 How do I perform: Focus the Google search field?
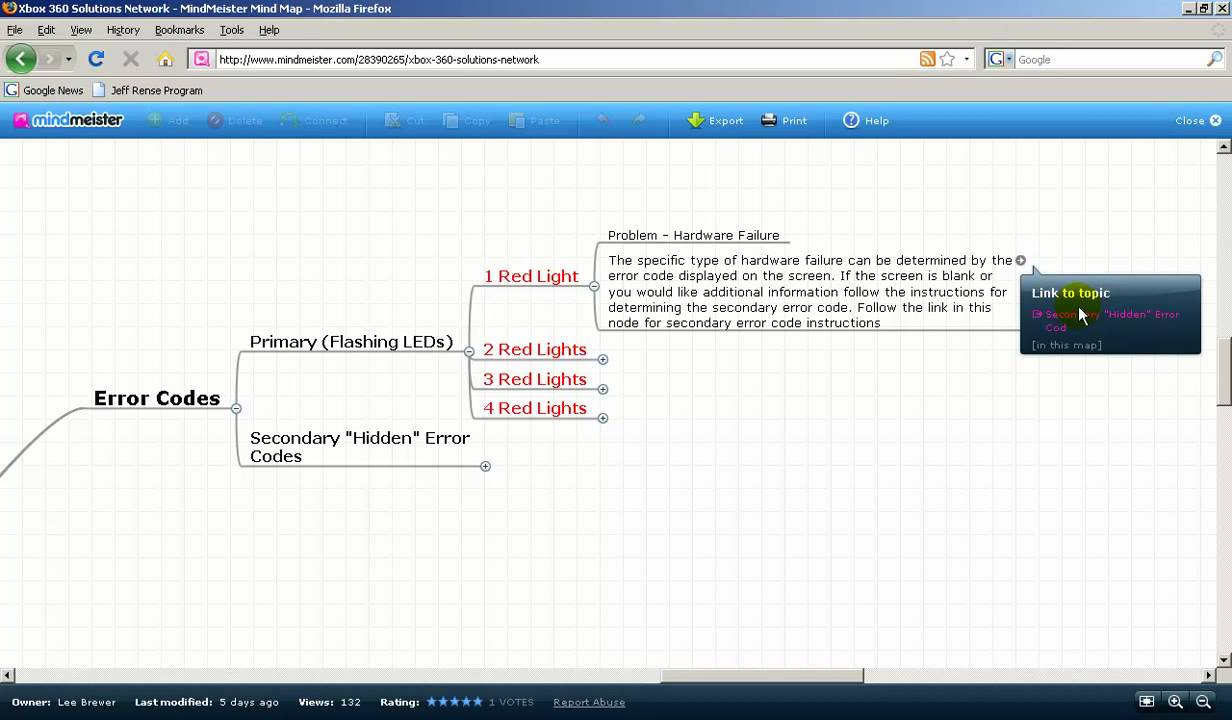1110,59
